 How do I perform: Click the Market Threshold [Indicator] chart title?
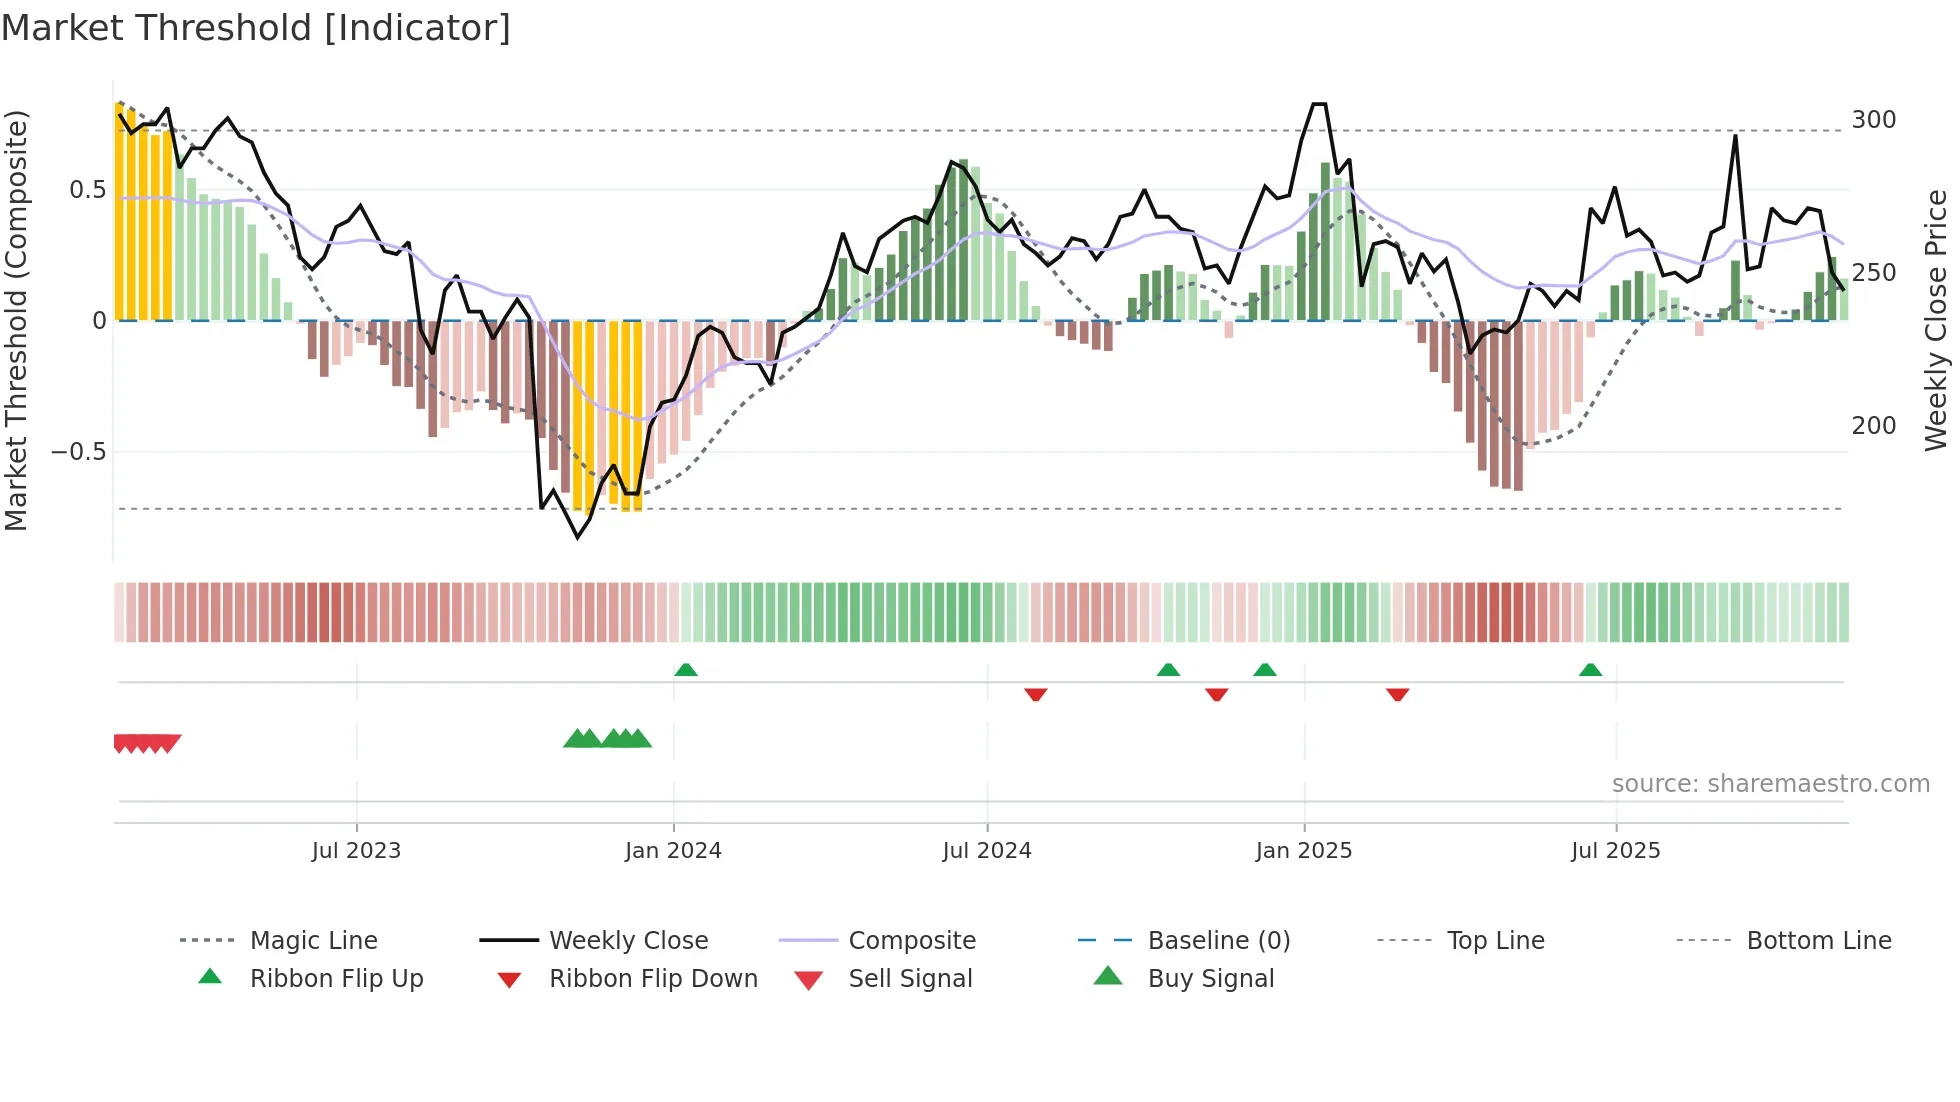[x=256, y=28]
